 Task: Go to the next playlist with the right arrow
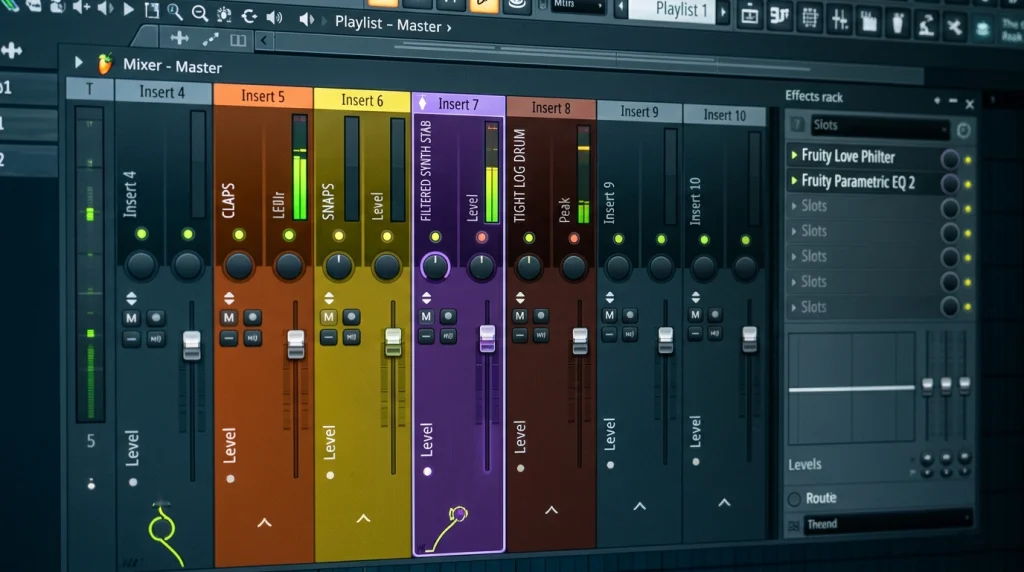pos(723,12)
